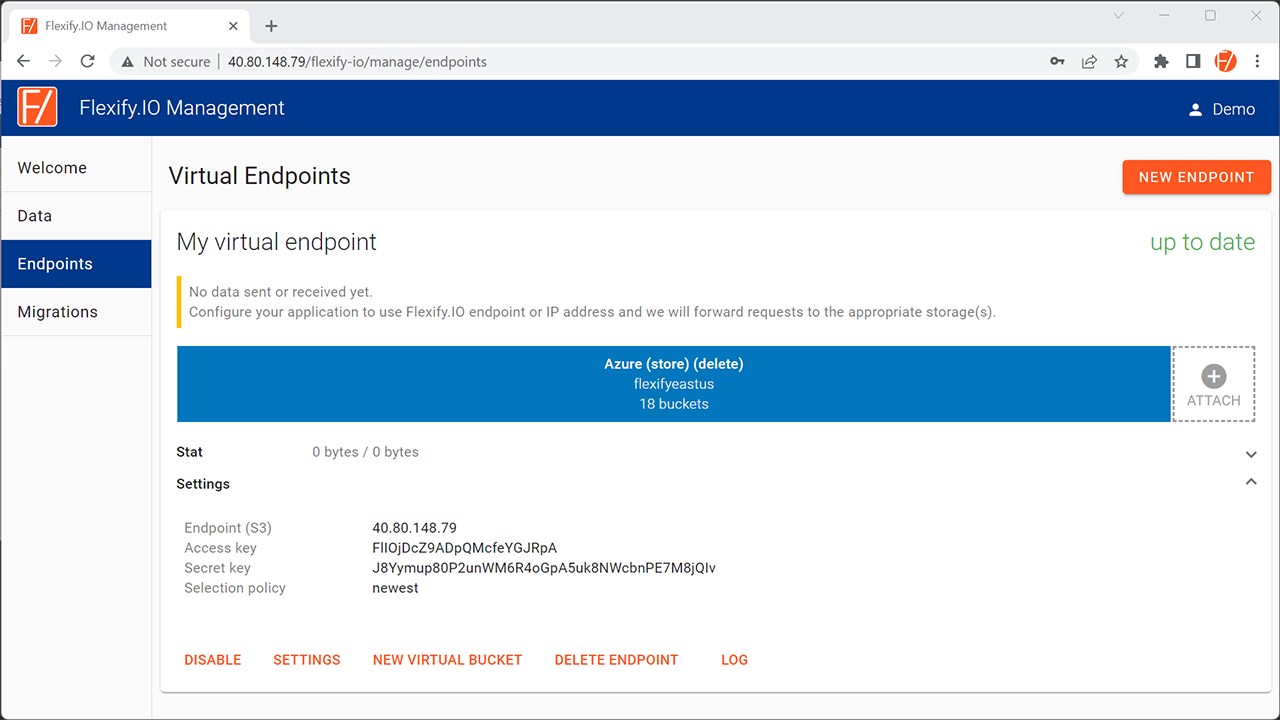
Task: Open saved passwords key icon
Action: point(1057,61)
